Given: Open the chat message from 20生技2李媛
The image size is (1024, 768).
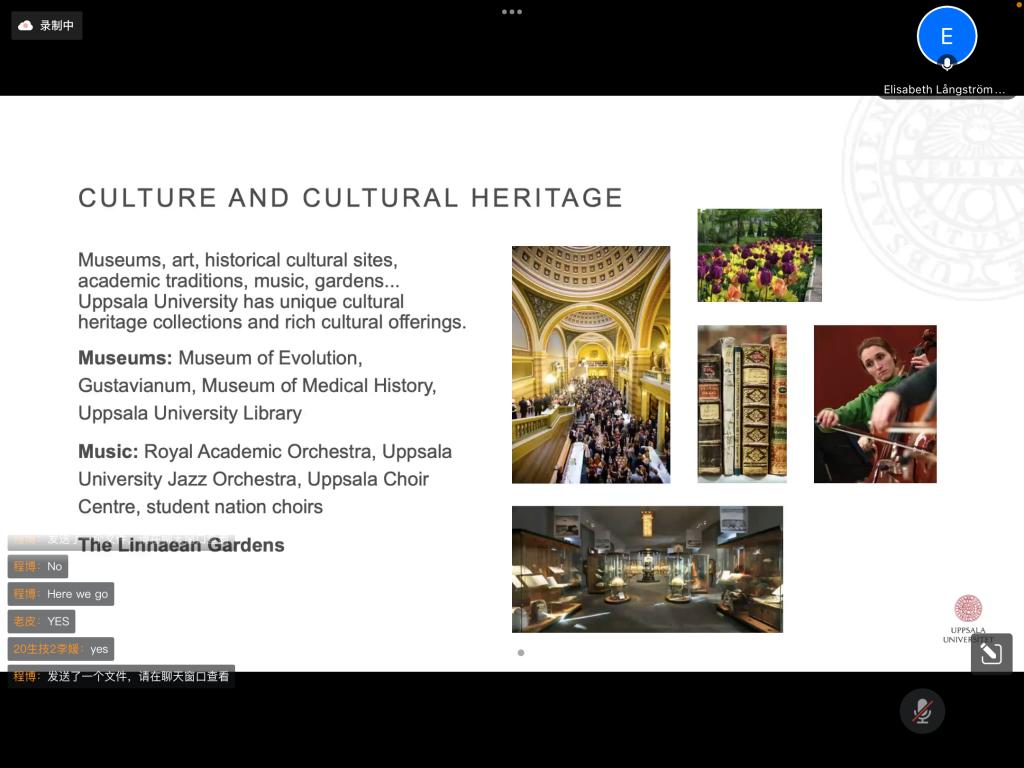Looking at the screenshot, I should point(61,648).
